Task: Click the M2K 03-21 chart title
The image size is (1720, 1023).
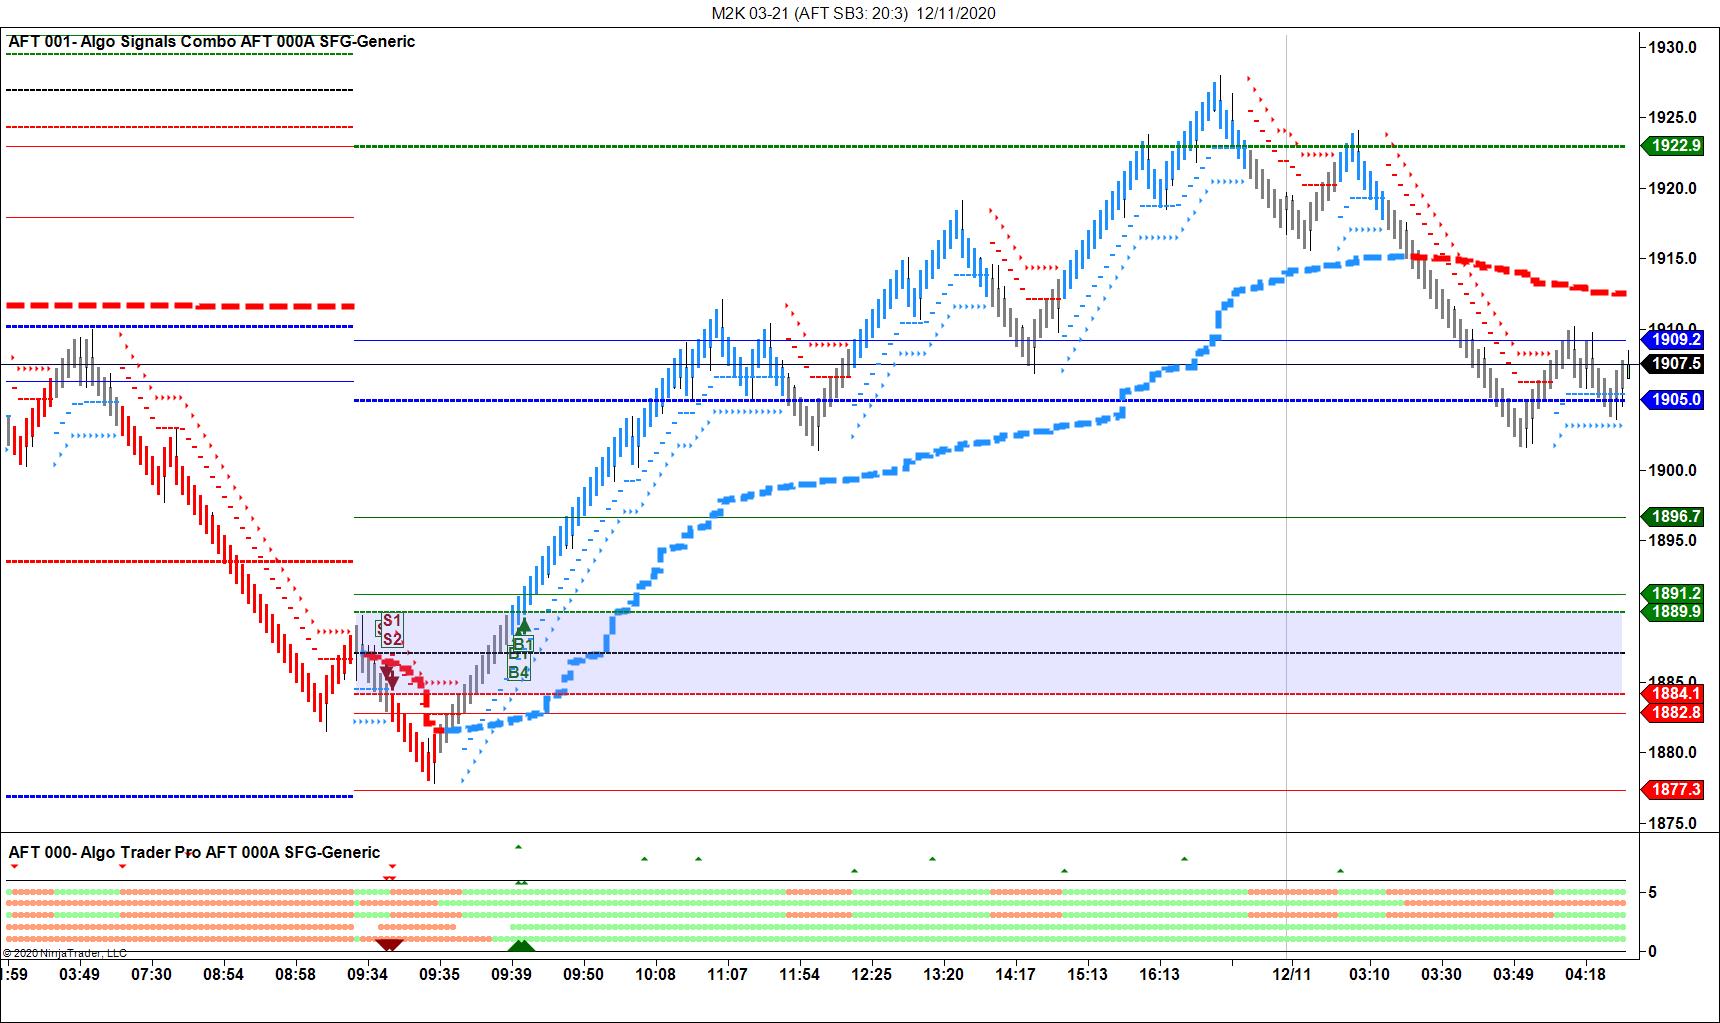Action: point(853,13)
